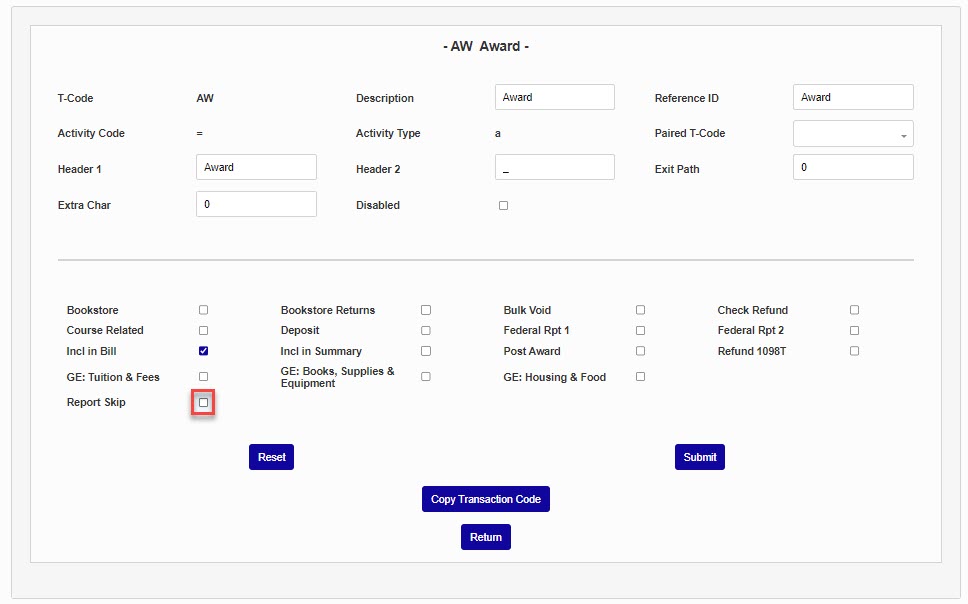The image size is (968, 604).
Task: Tick the Deposit checkbox
Action: click(426, 330)
